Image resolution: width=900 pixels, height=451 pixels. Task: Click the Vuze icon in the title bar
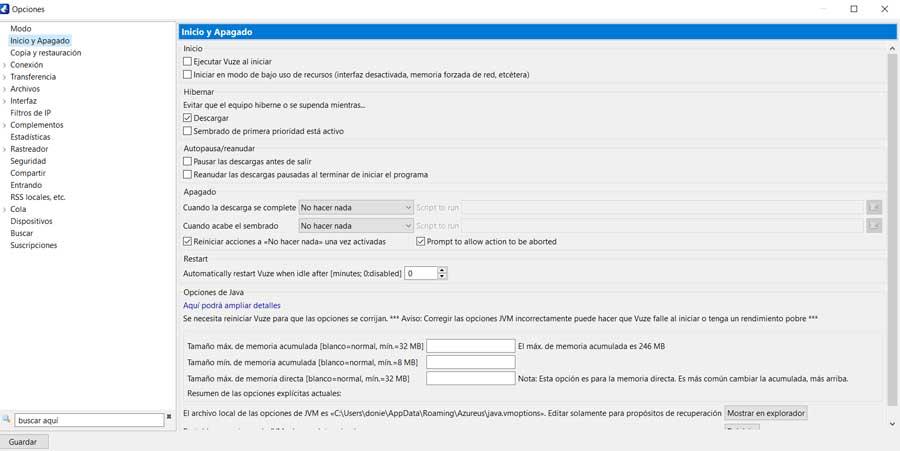[5, 9]
